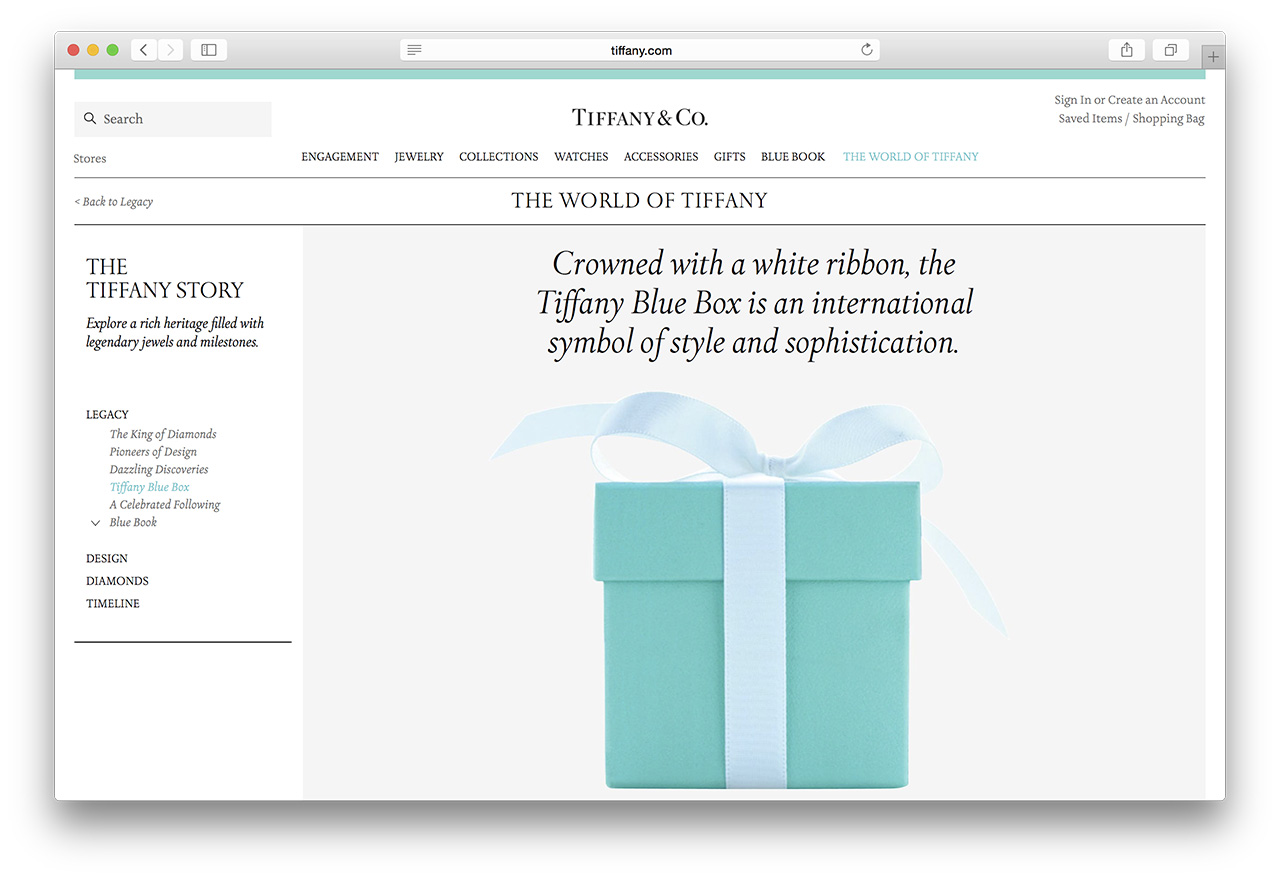Click the Safari back arrow button
Viewport: 1280px width, 879px height.
[x=144, y=50]
